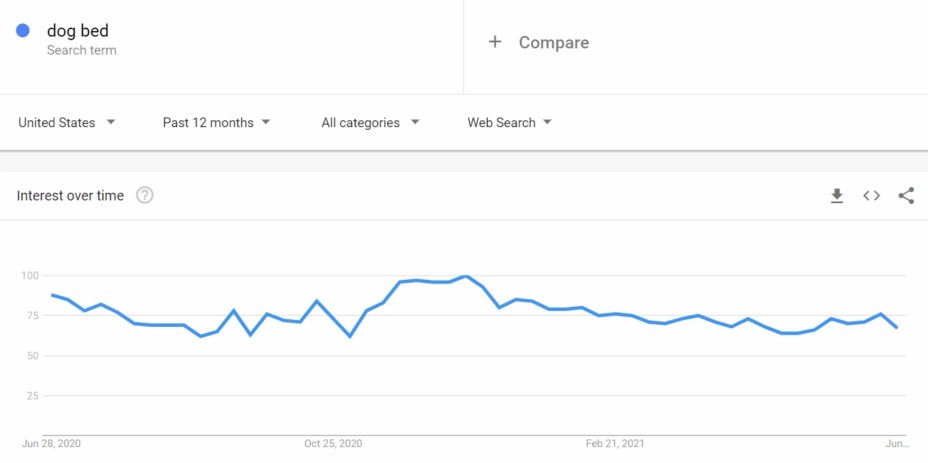Change the Web Search type dropdown
928x463 pixels.
[x=510, y=123]
